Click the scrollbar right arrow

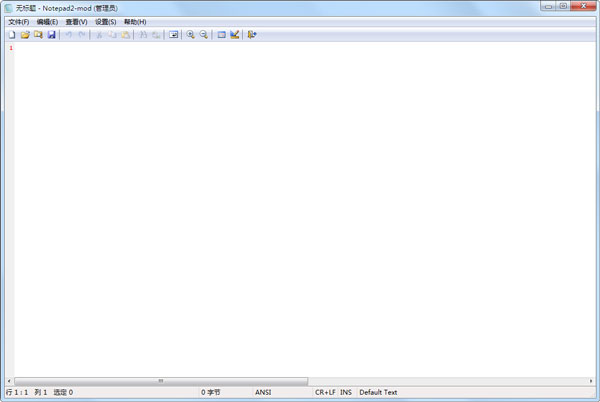[x=591, y=381]
